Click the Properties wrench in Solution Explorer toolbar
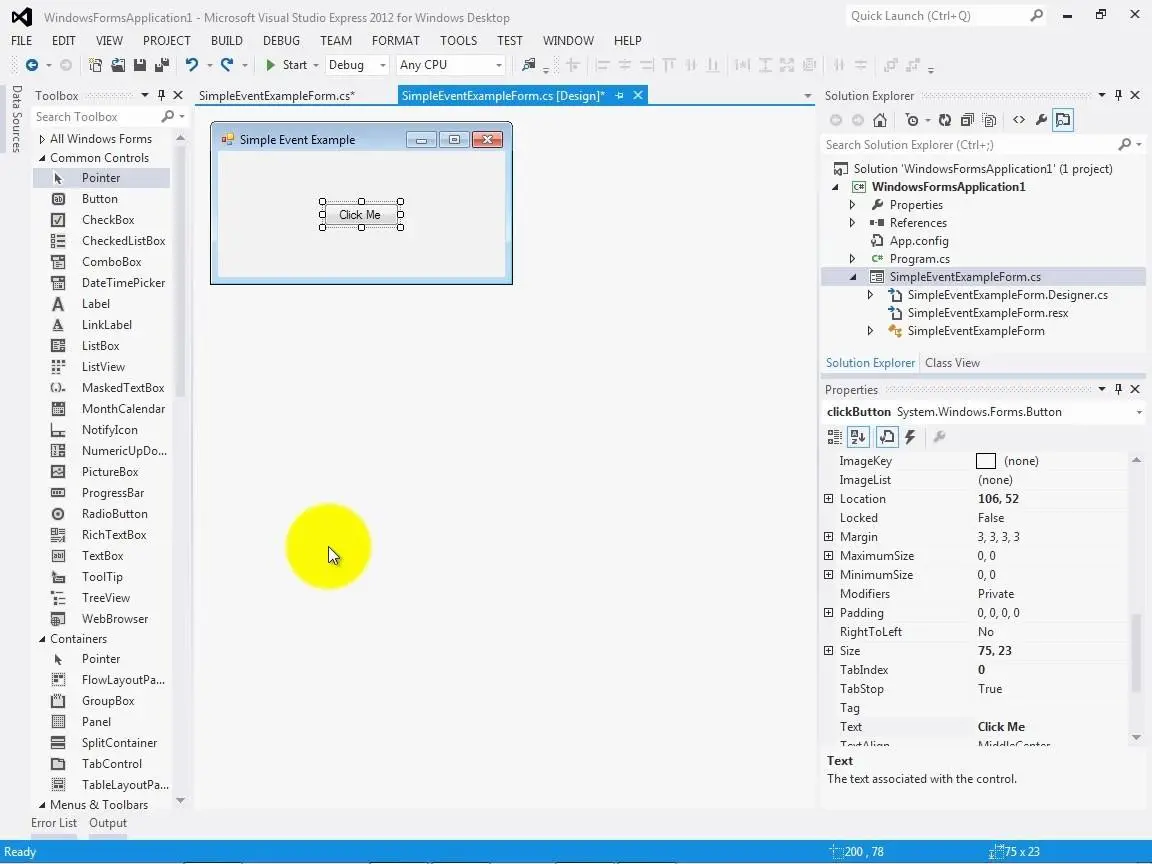Screen dimensions: 1152x864 [x=1041, y=120]
